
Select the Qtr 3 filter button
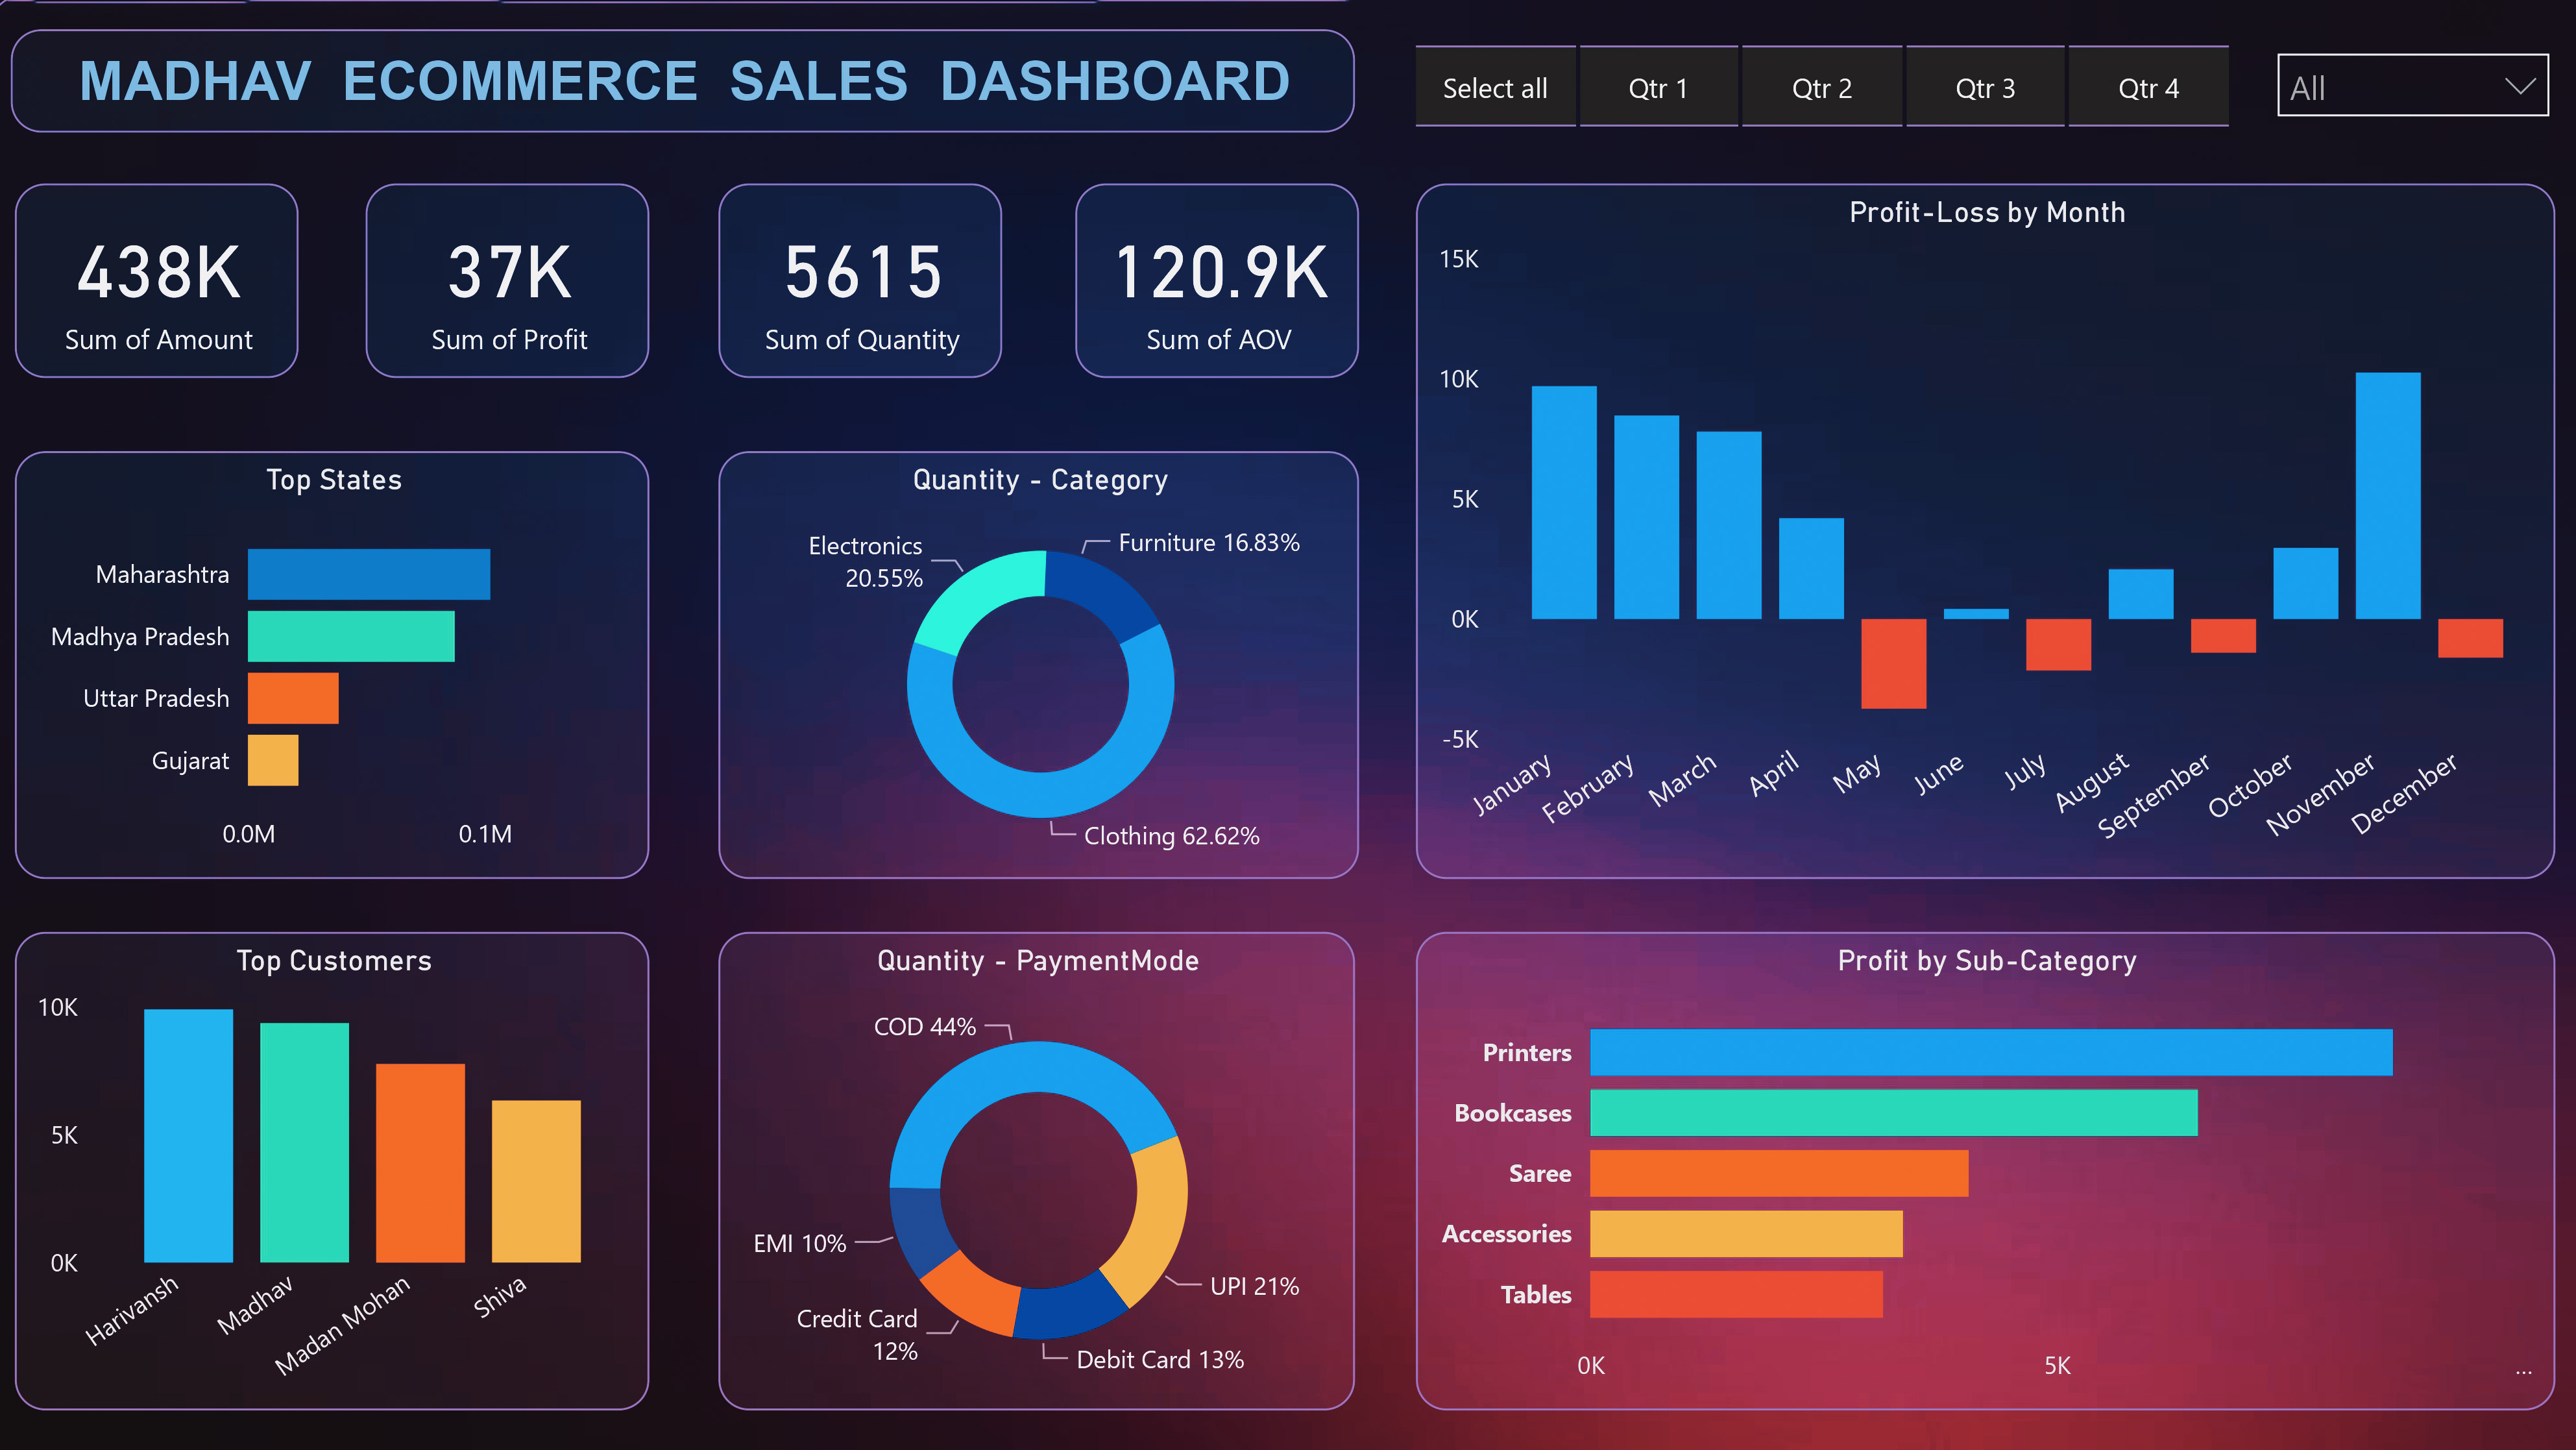coord(1984,88)
